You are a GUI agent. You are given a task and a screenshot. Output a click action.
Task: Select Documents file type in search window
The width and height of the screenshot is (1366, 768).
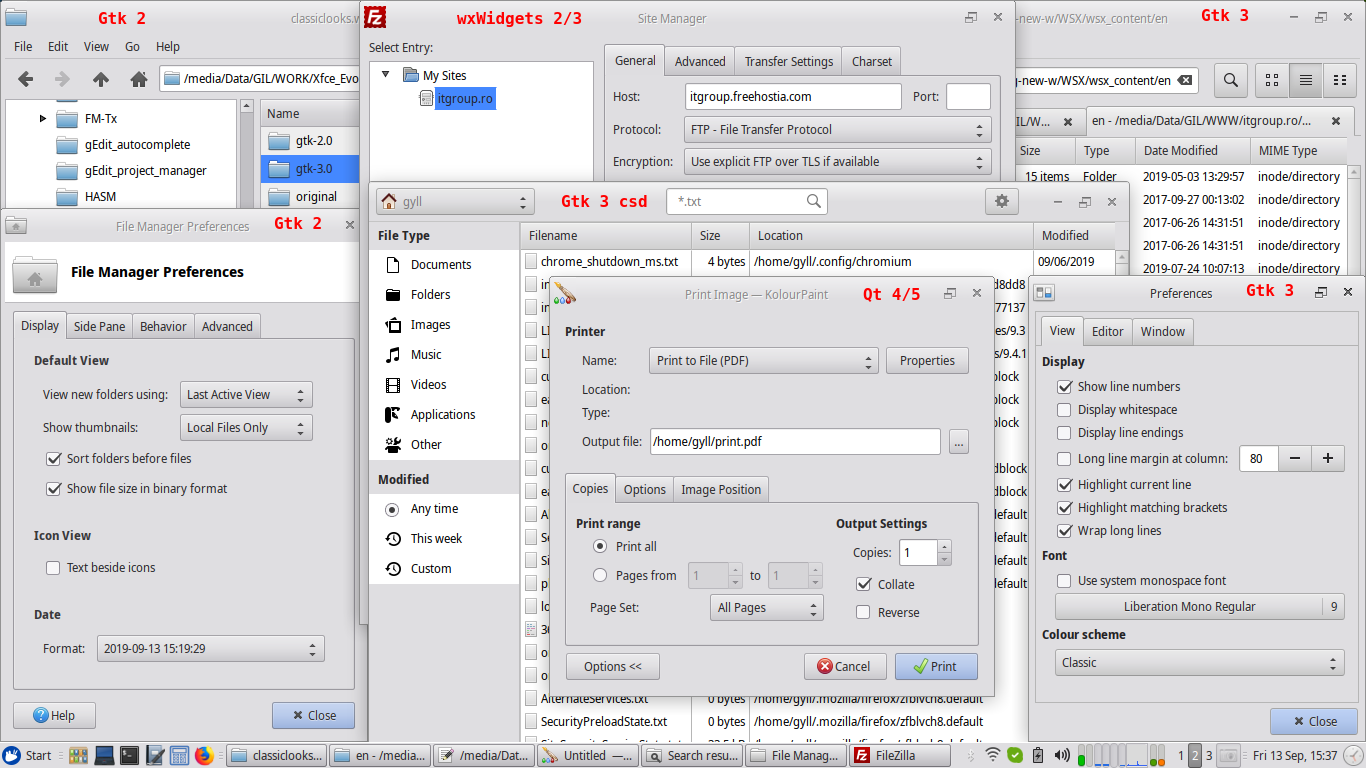(441, 264)
